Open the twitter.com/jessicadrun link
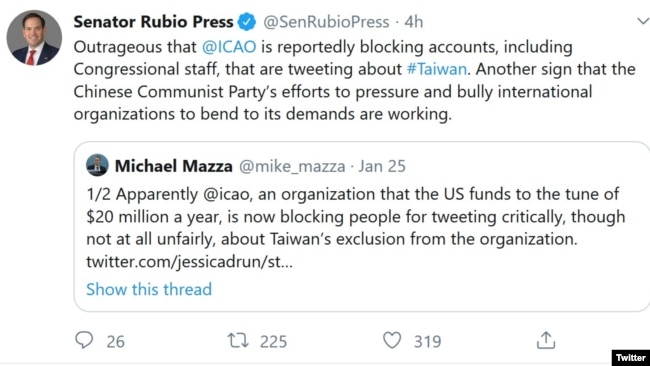650x366 pixels. [189, 262]
